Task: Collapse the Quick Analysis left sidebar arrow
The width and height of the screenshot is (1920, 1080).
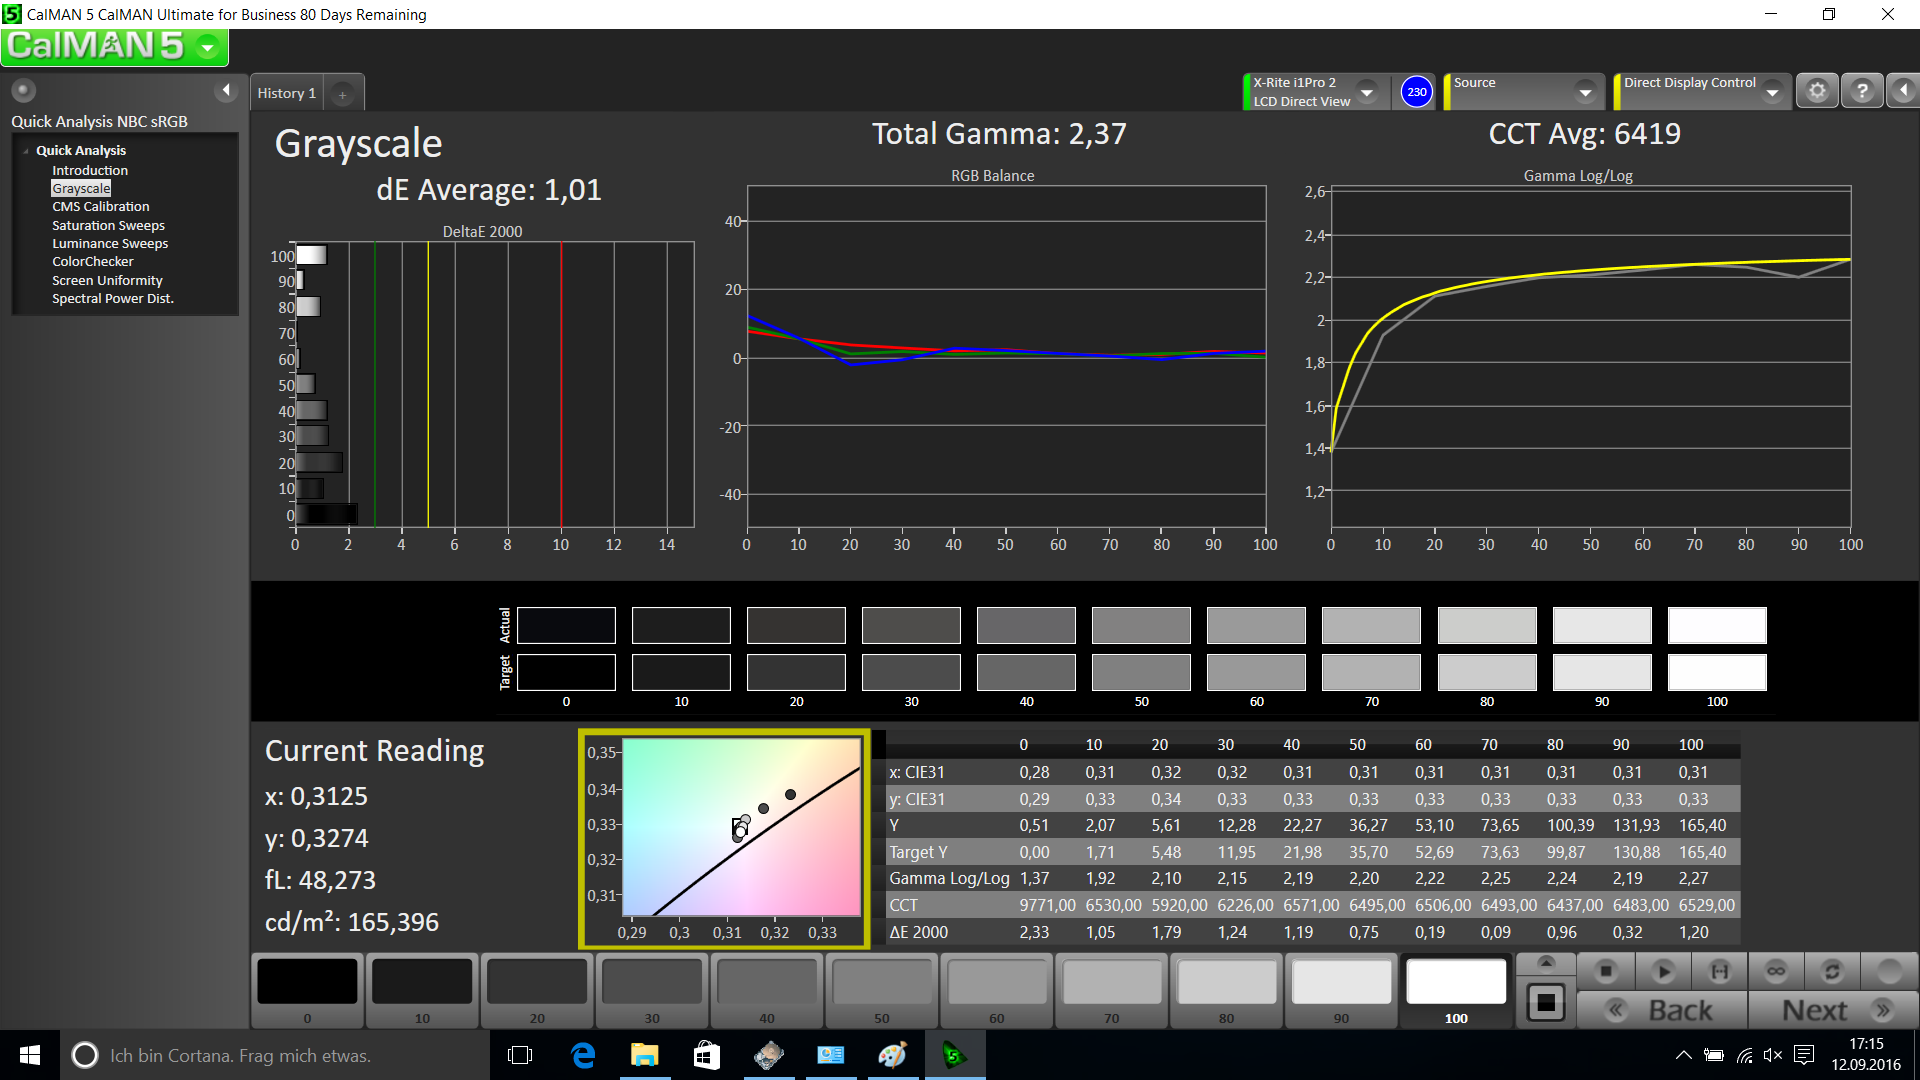Action: coord(226,91)
